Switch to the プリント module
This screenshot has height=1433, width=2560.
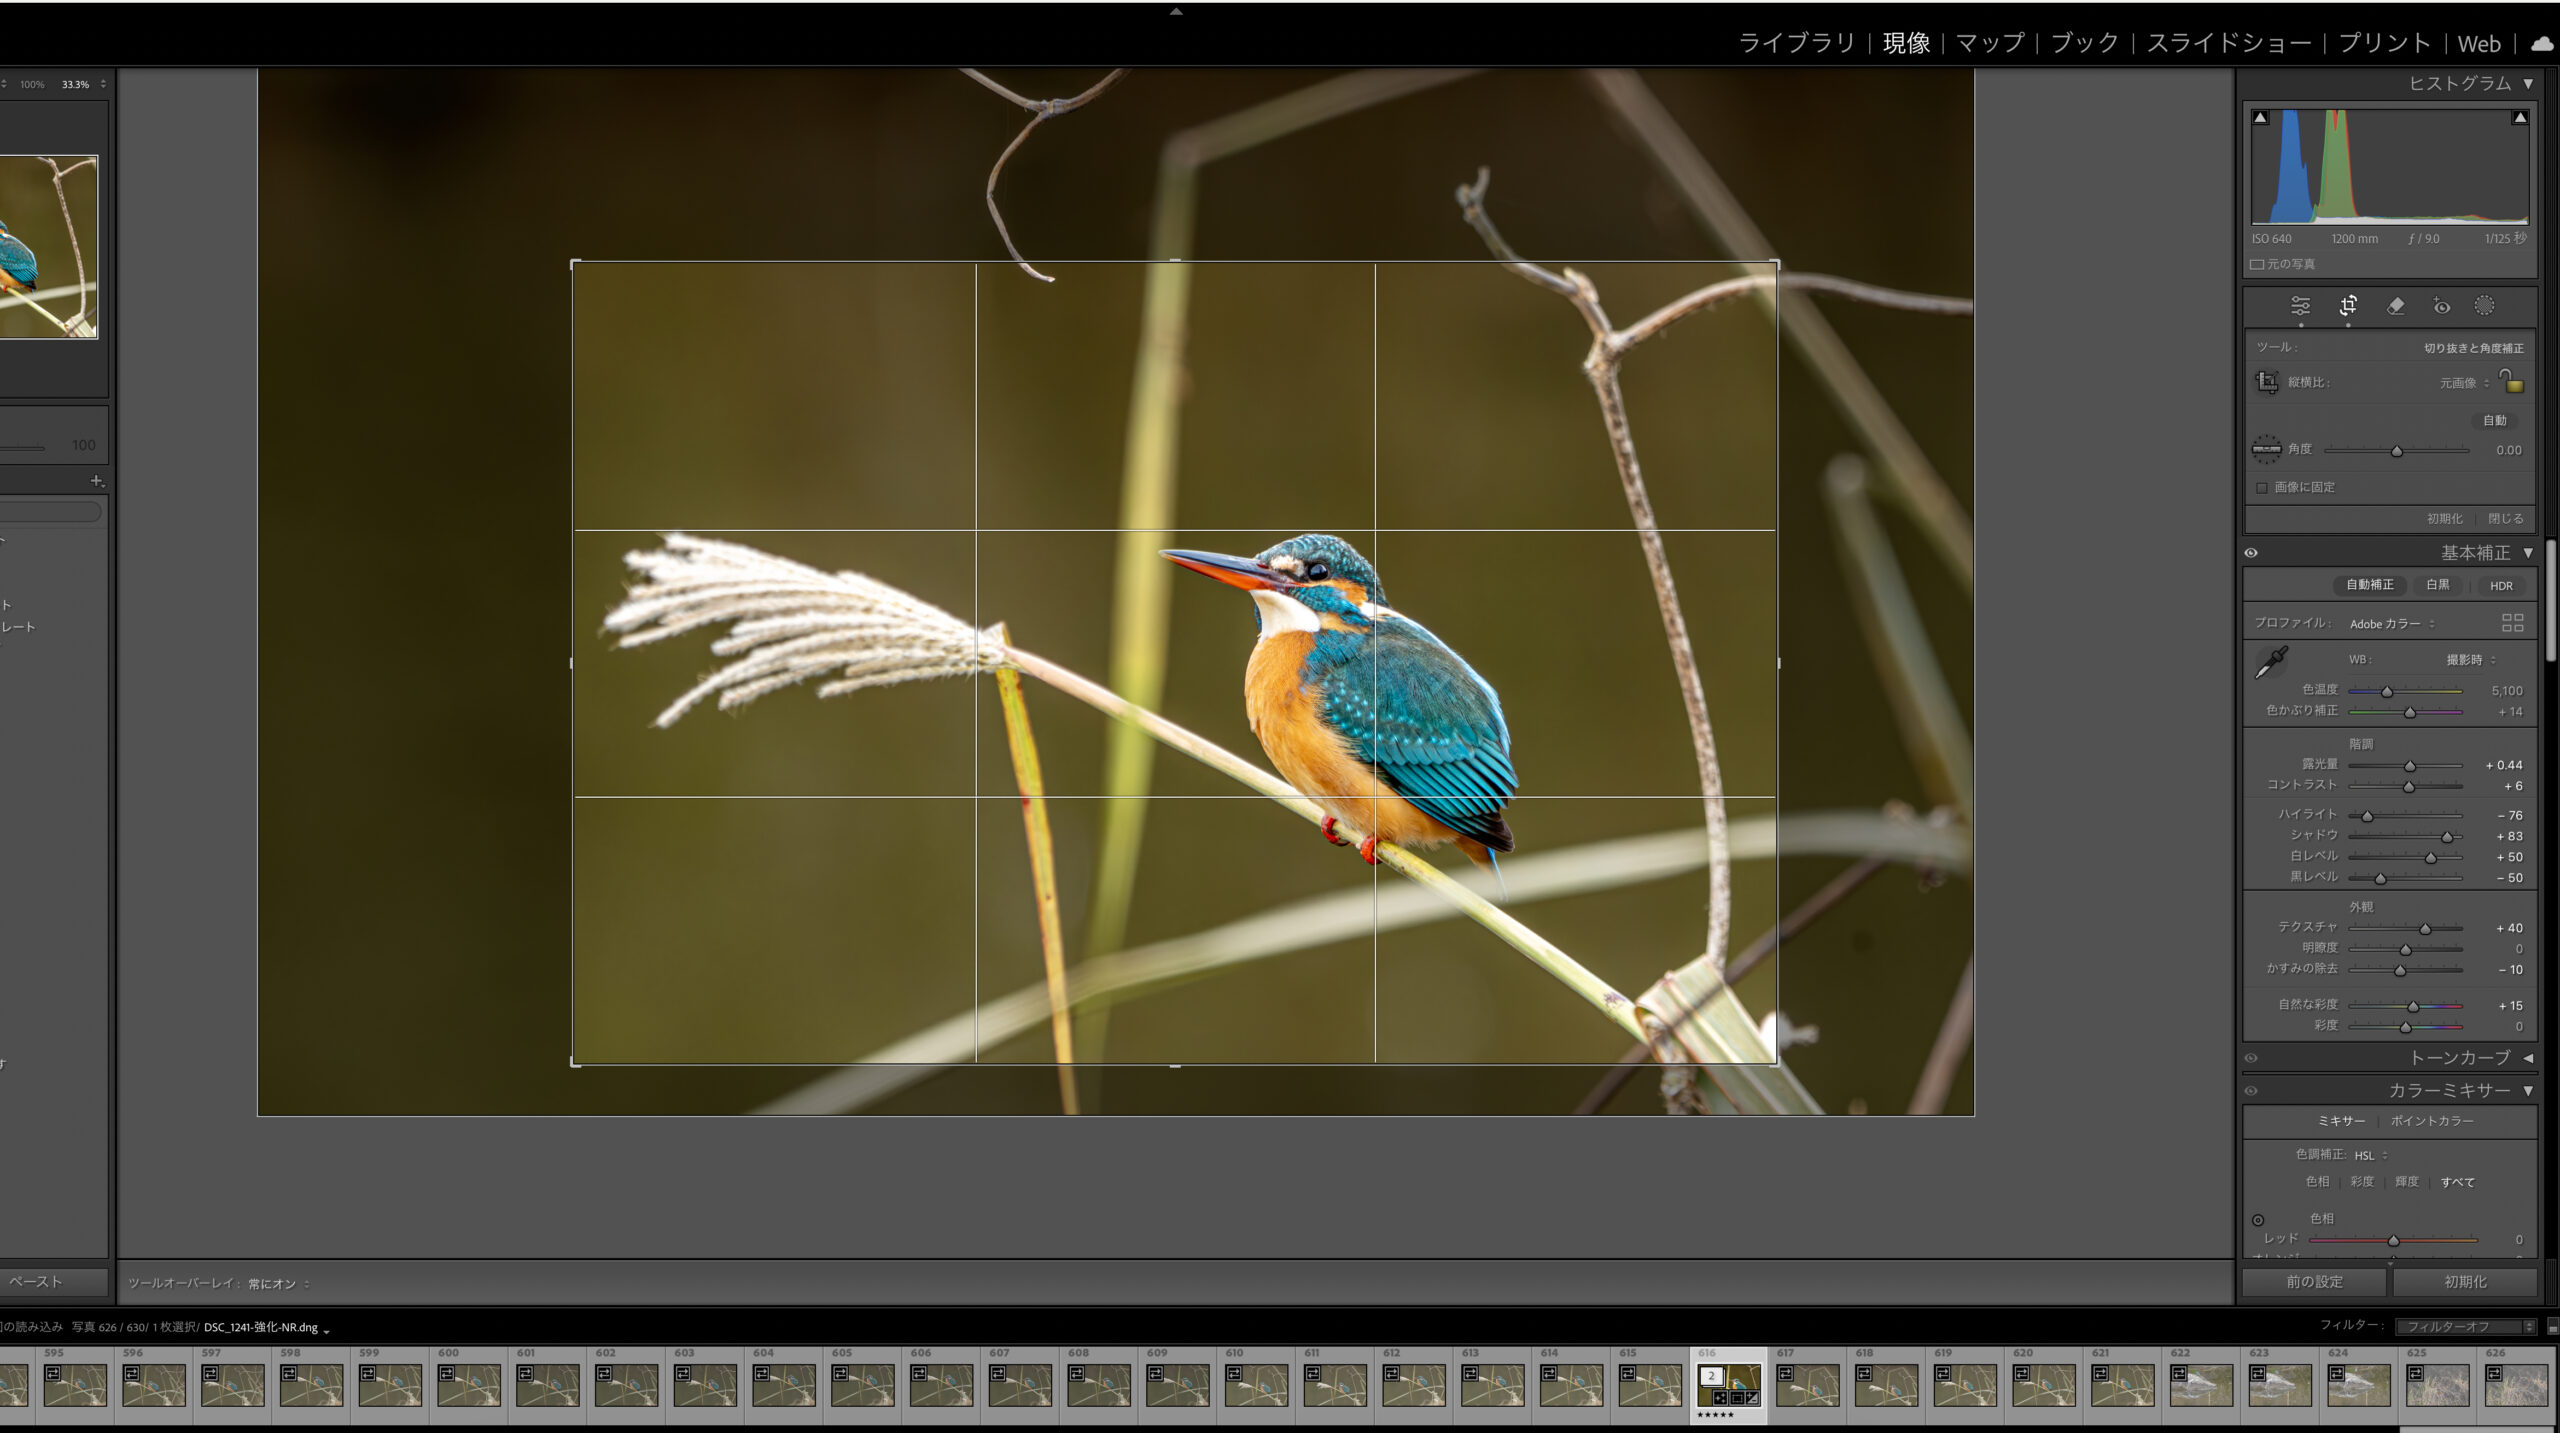click(2384, 43)
